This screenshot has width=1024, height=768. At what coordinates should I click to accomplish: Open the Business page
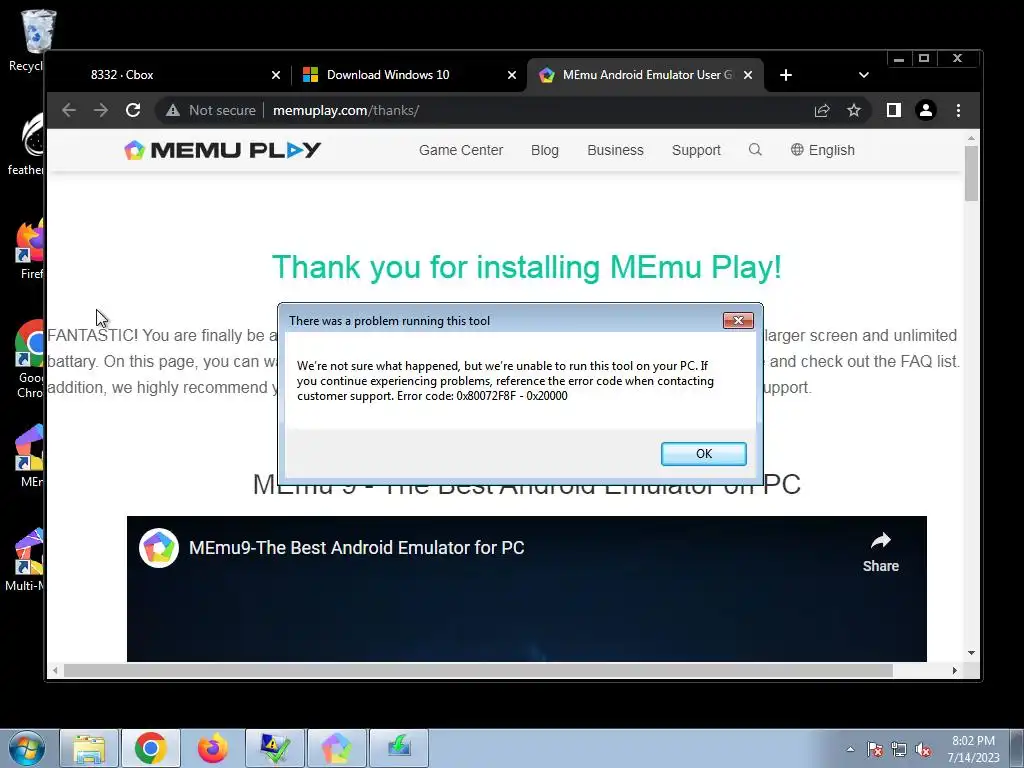coord(615,150)
